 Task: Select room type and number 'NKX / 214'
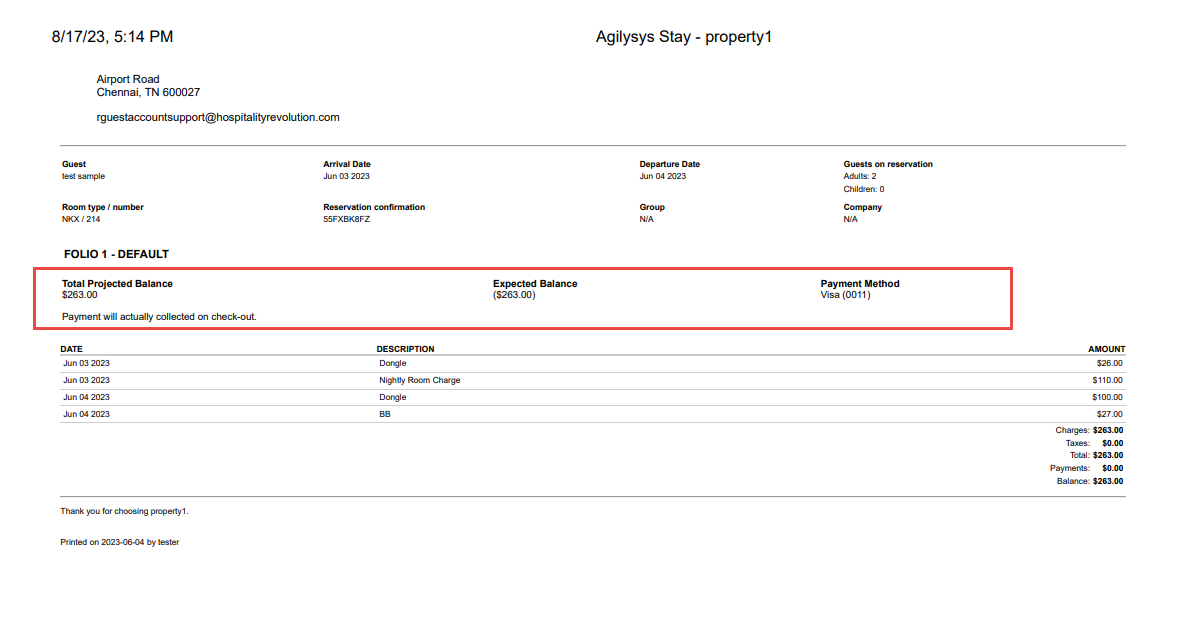(82, 219)
